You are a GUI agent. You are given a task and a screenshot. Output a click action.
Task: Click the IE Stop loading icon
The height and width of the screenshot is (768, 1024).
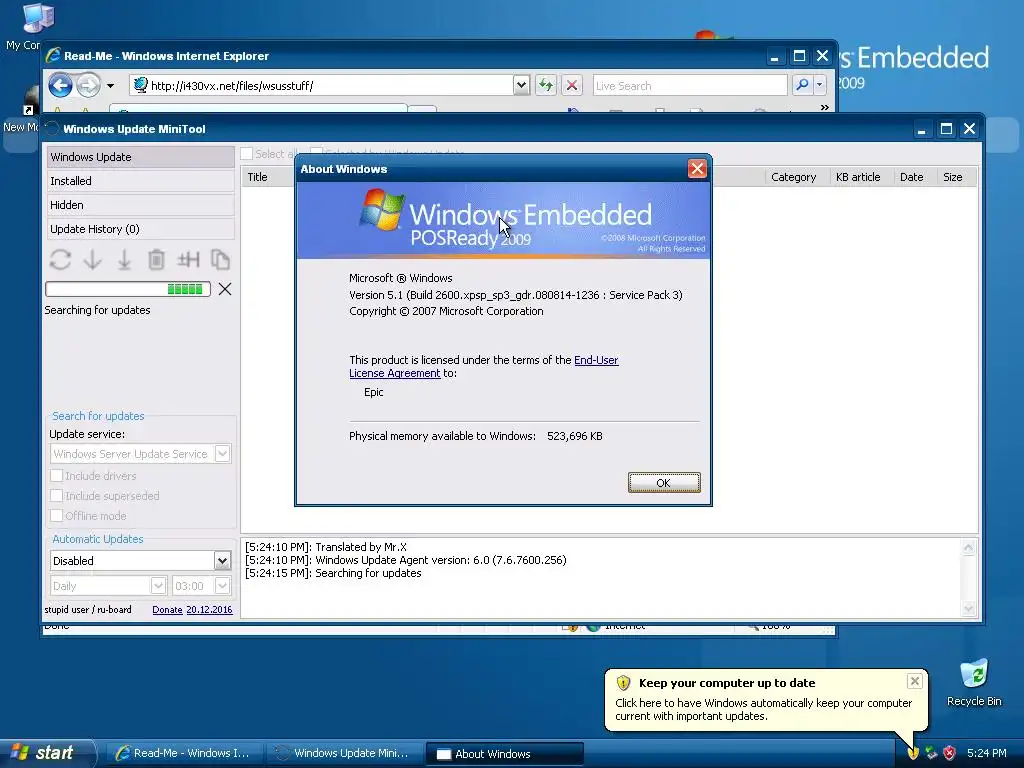(572, 86)
